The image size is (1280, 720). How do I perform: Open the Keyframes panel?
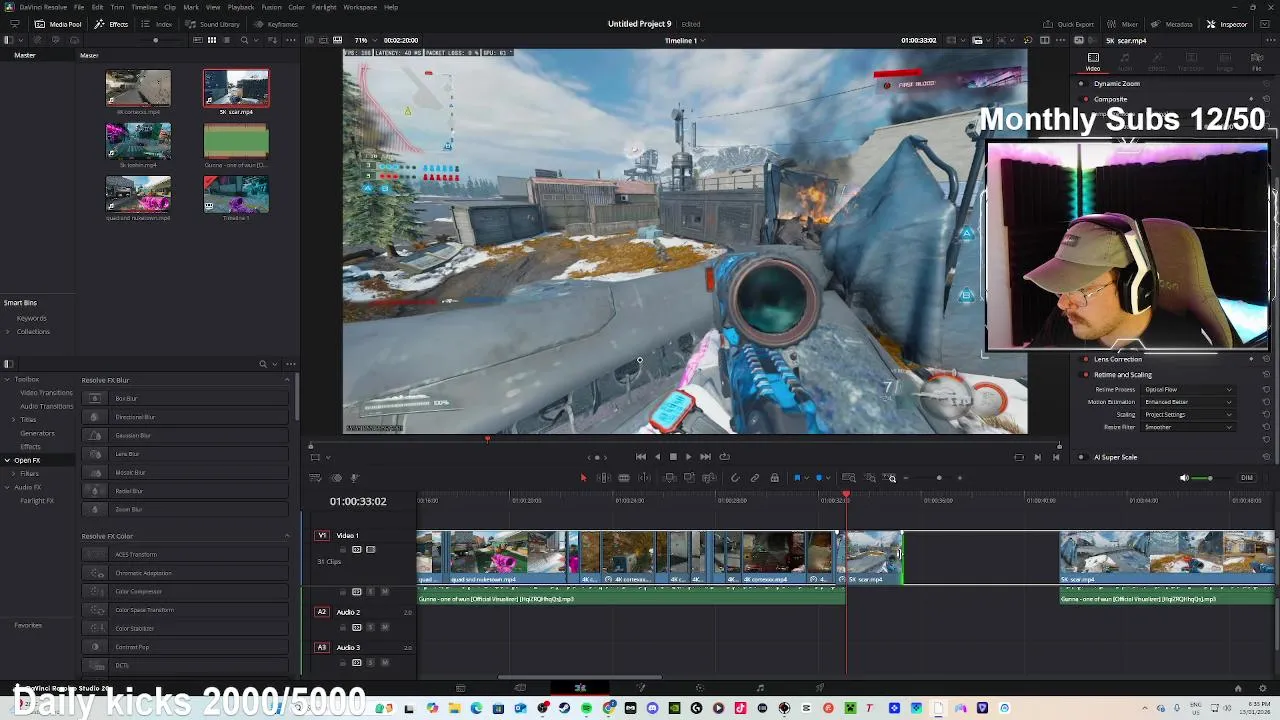click(276, 24)
